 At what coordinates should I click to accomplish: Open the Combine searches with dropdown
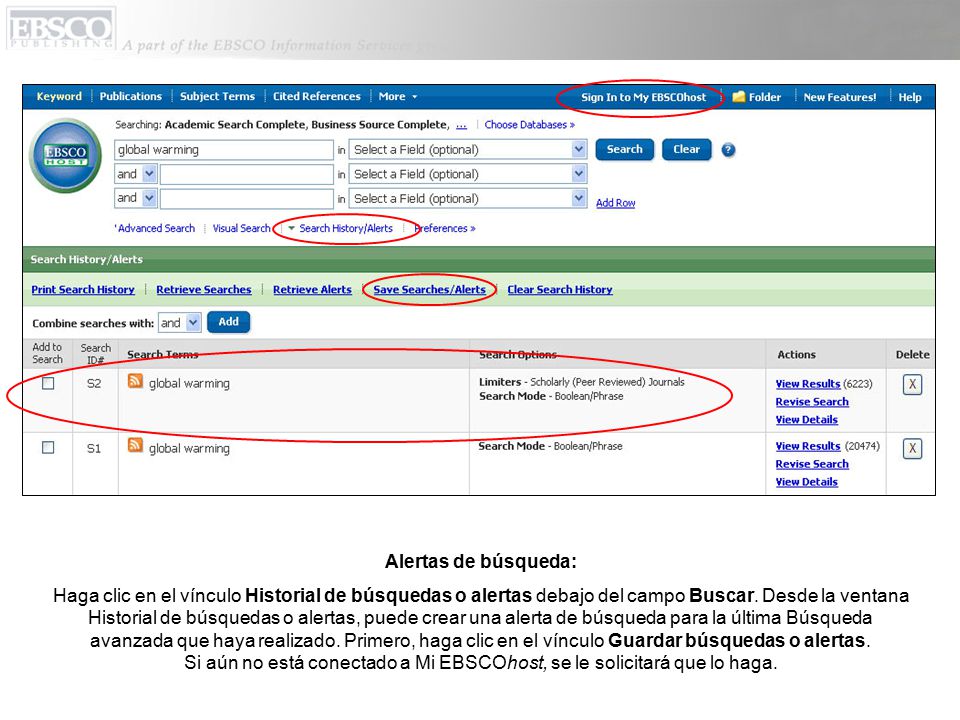(x=193, y=322)
